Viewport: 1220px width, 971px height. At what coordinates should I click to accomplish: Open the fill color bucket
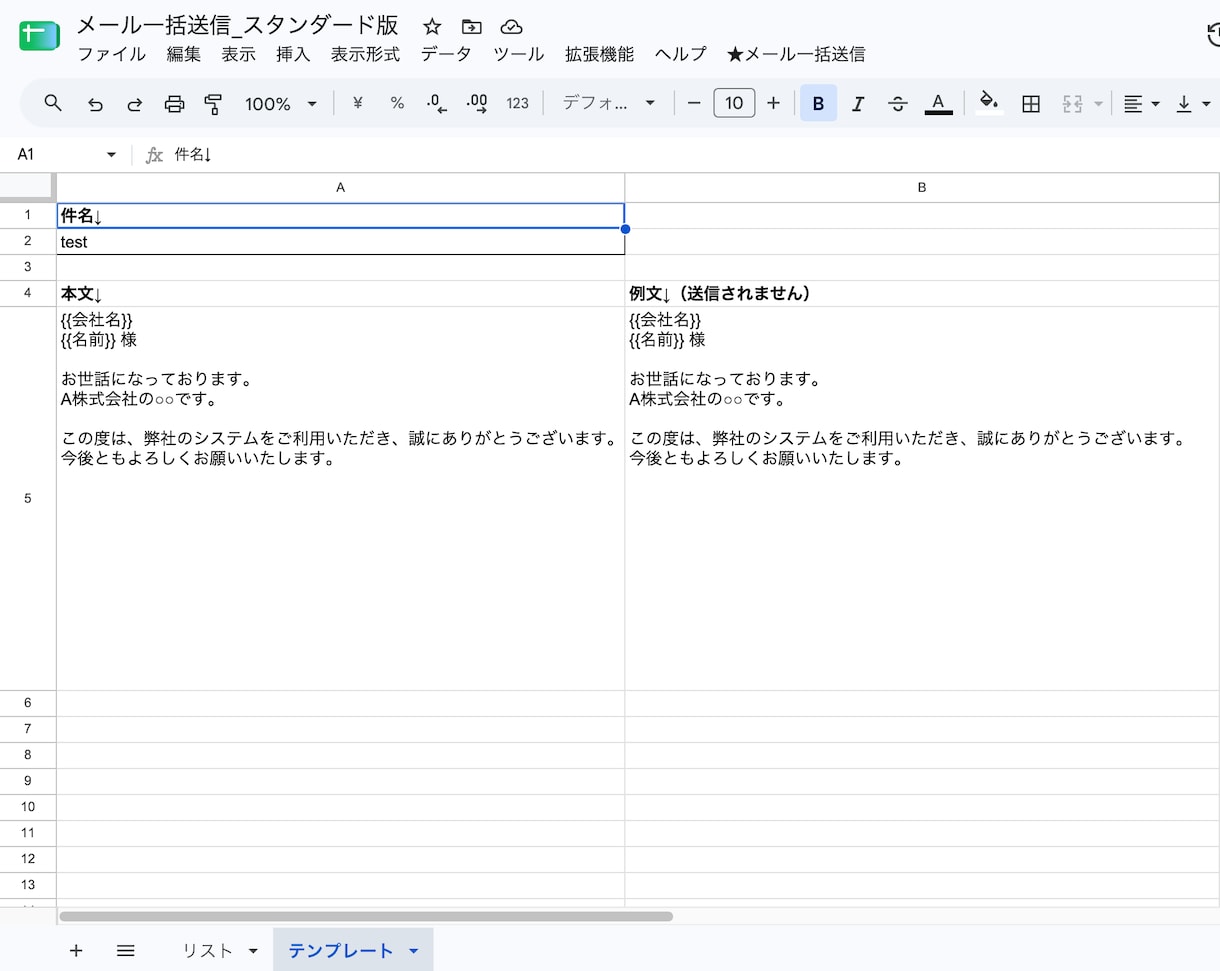[x=989, y=102]
